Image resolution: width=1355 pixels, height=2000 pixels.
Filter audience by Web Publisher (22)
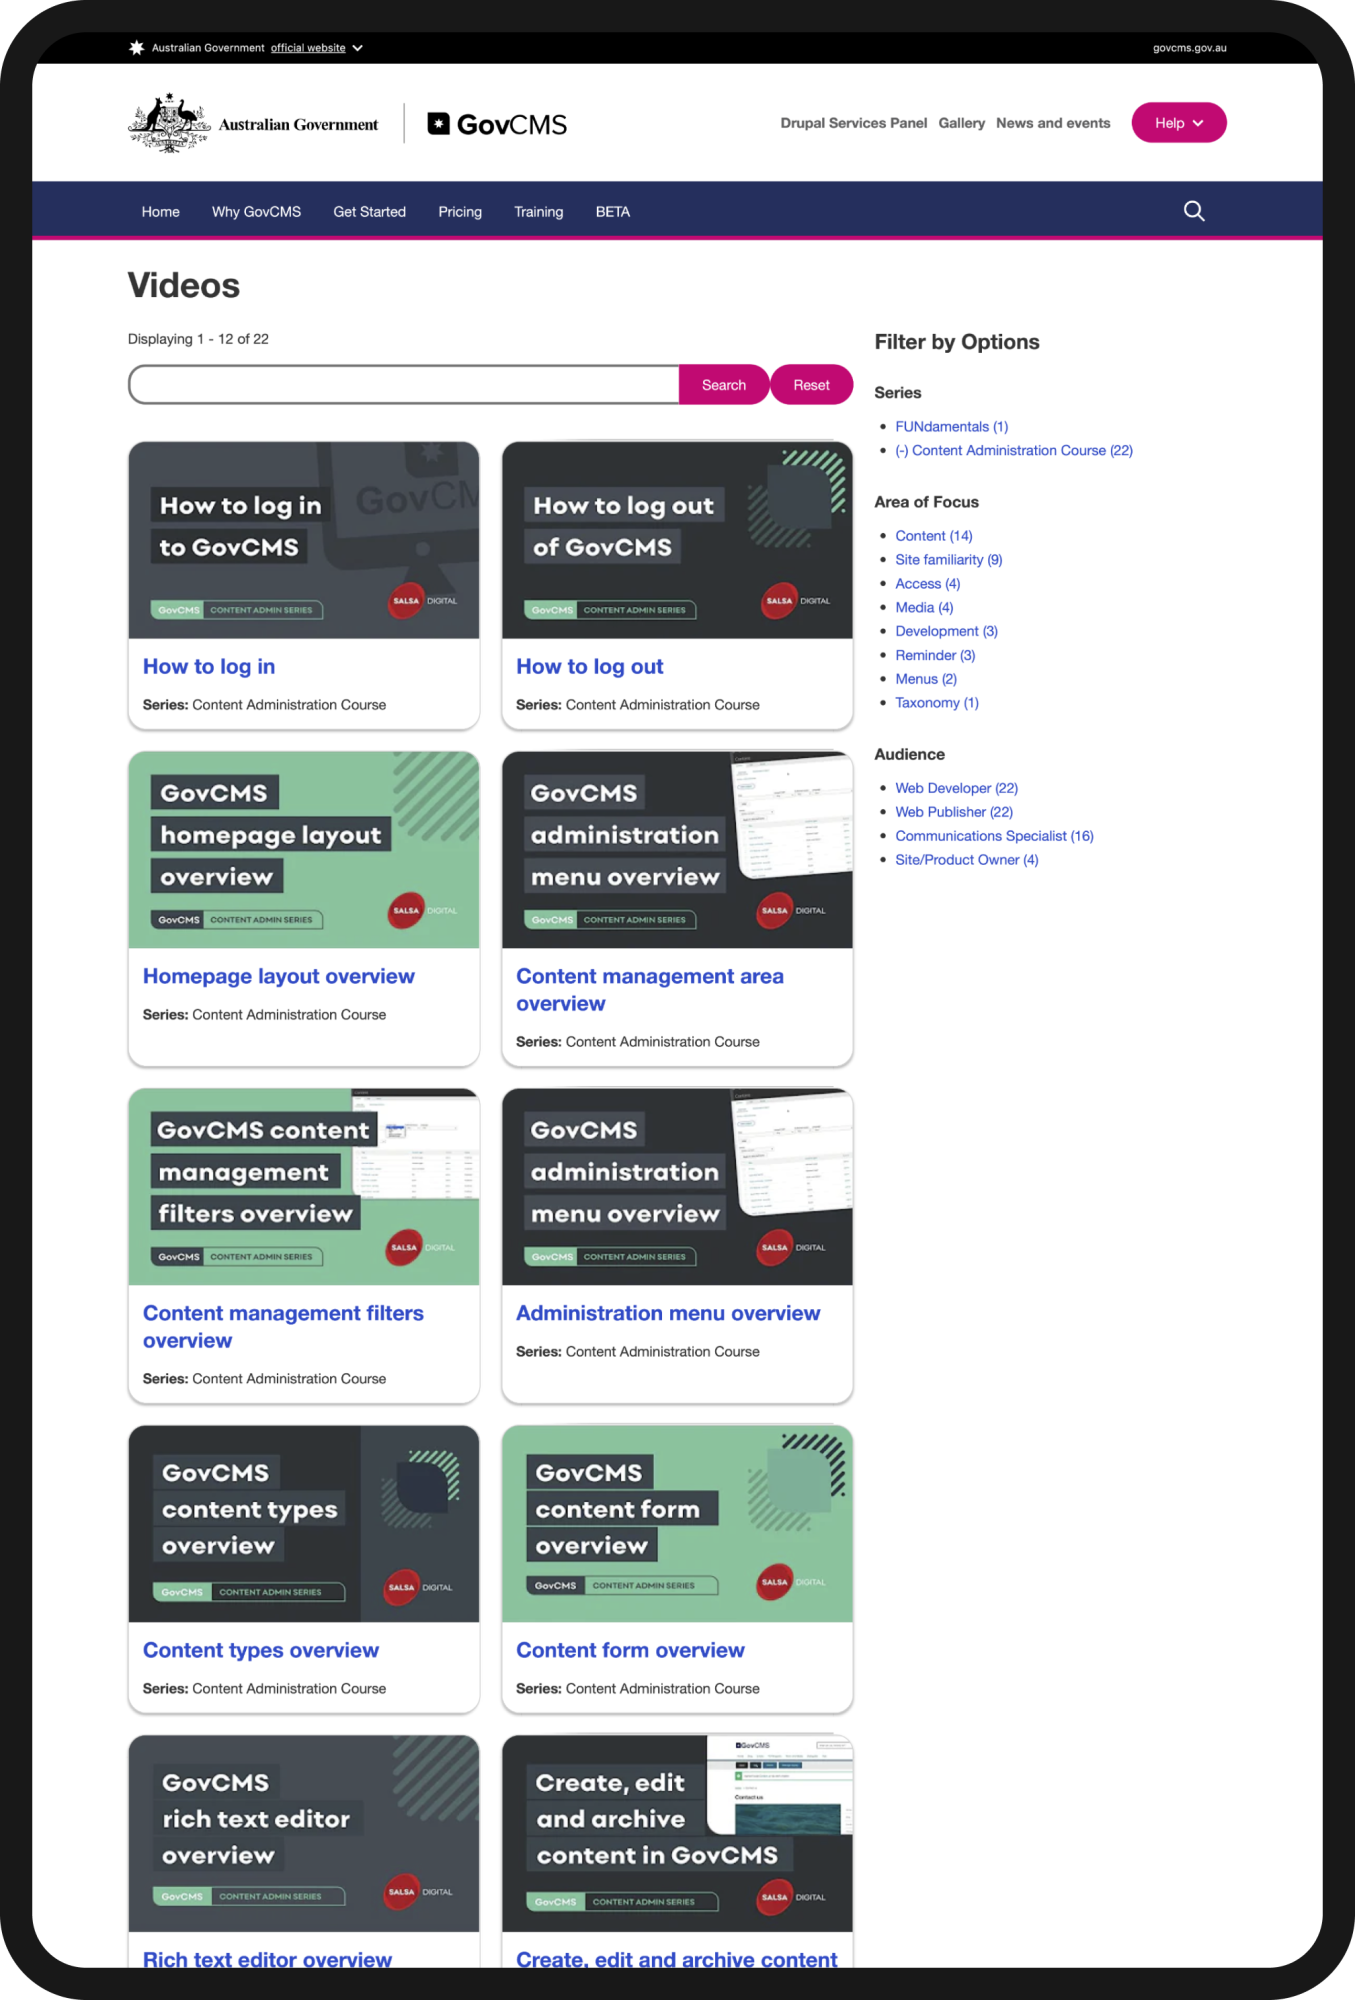[x=954, y=812]
